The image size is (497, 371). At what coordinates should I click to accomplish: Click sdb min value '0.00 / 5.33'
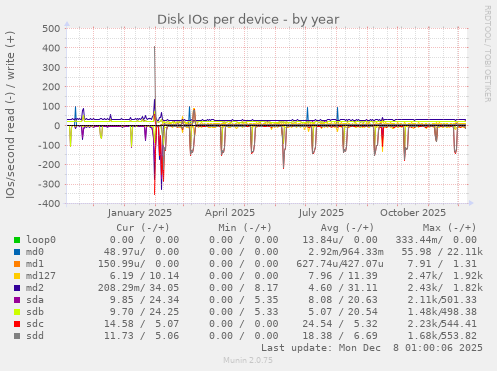[x=244, y=312]
